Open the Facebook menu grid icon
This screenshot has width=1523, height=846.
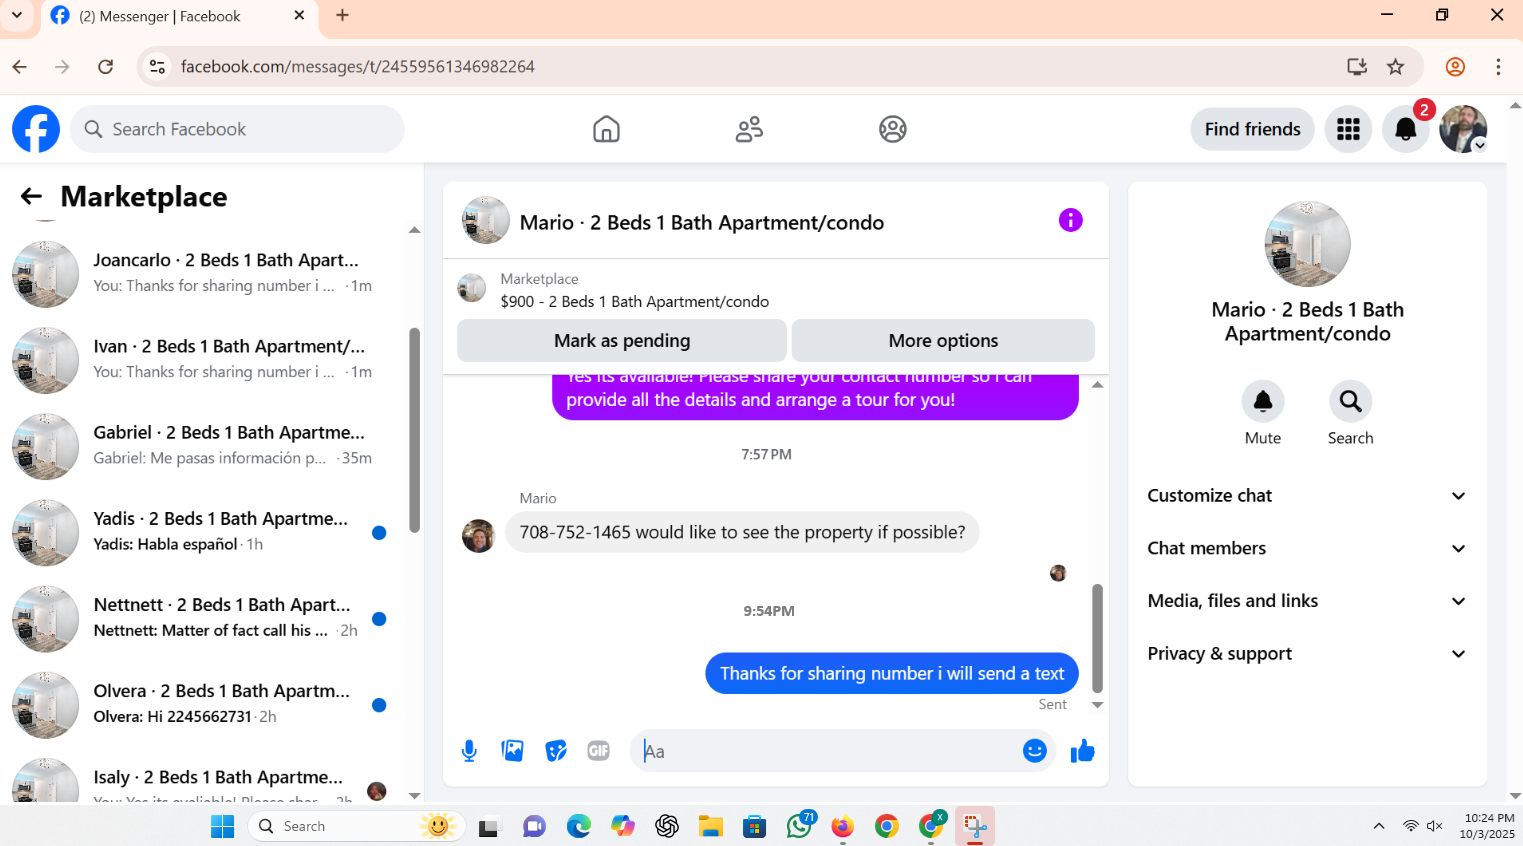1348,129
